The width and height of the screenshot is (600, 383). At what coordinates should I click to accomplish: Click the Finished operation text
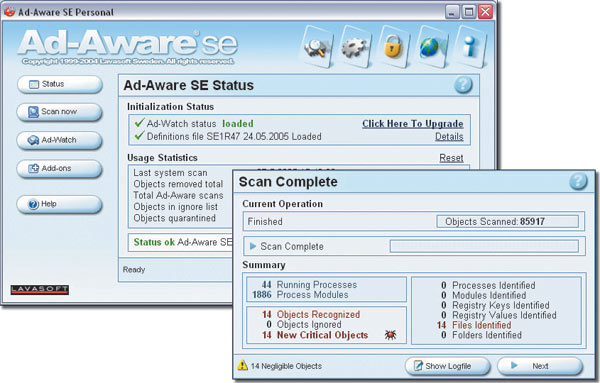click(265, 222)
